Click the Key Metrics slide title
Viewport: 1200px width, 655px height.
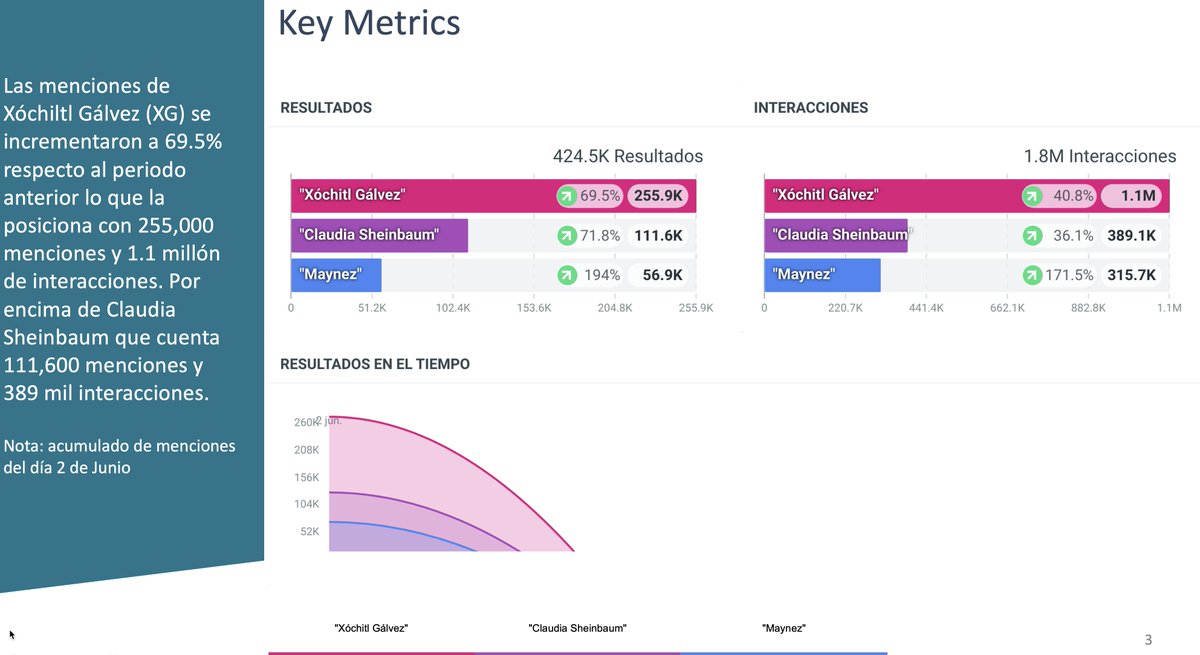coord(369,22)
